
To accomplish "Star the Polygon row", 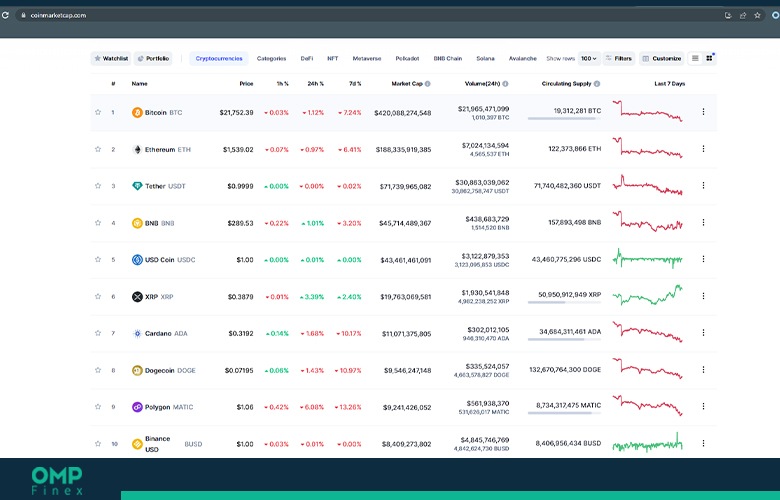I will (98, 407).
